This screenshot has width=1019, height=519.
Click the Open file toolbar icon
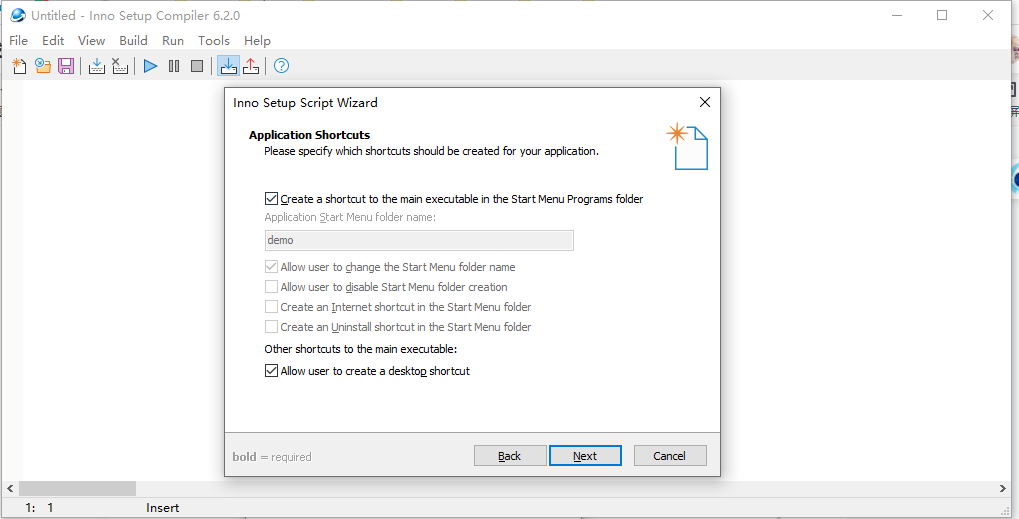click(43, 66)
